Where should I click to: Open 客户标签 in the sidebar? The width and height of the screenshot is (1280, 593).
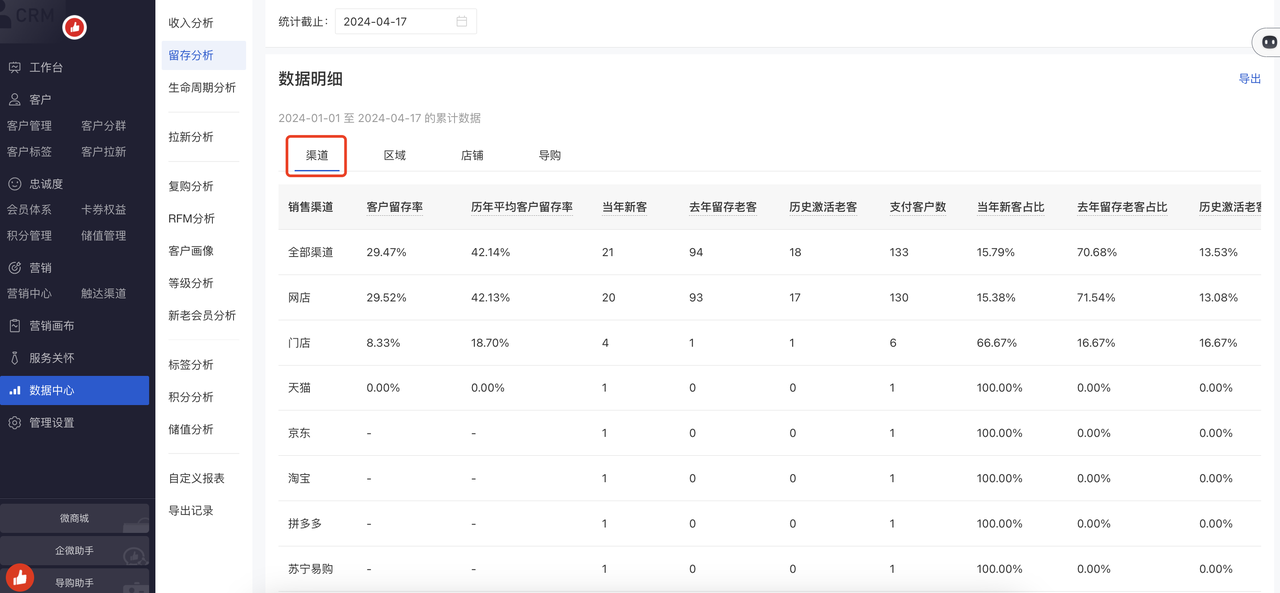coord(29,152)
